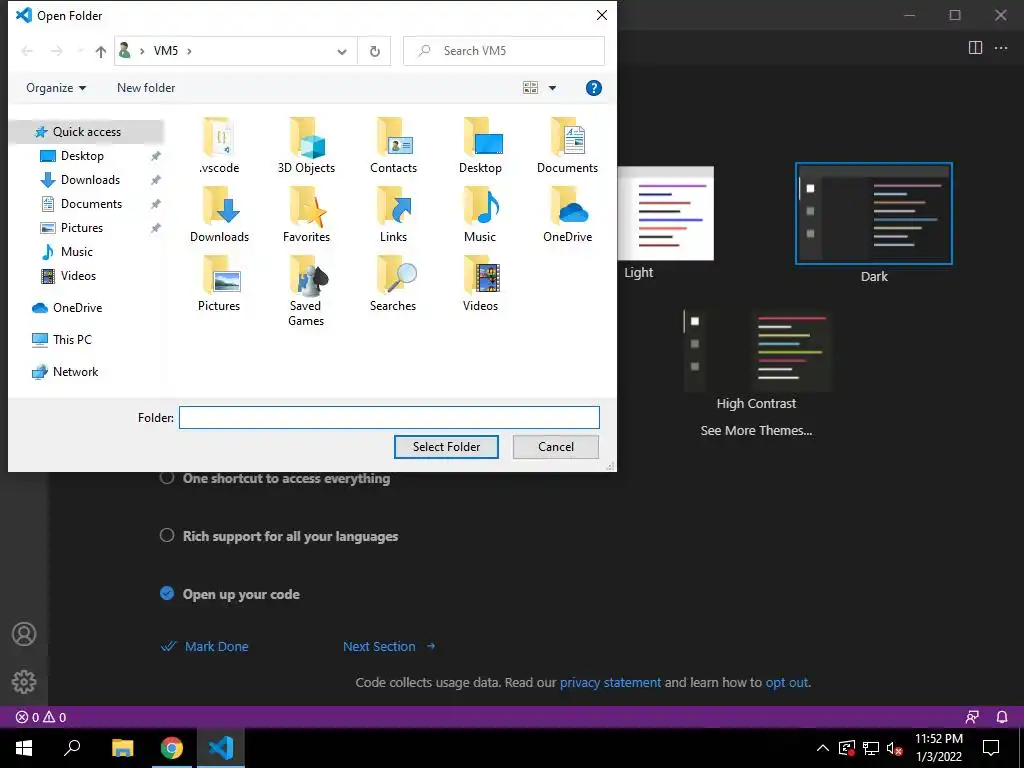Open the view options dropdown arrow
1024x768 pixels.
(x=552, y=88)
